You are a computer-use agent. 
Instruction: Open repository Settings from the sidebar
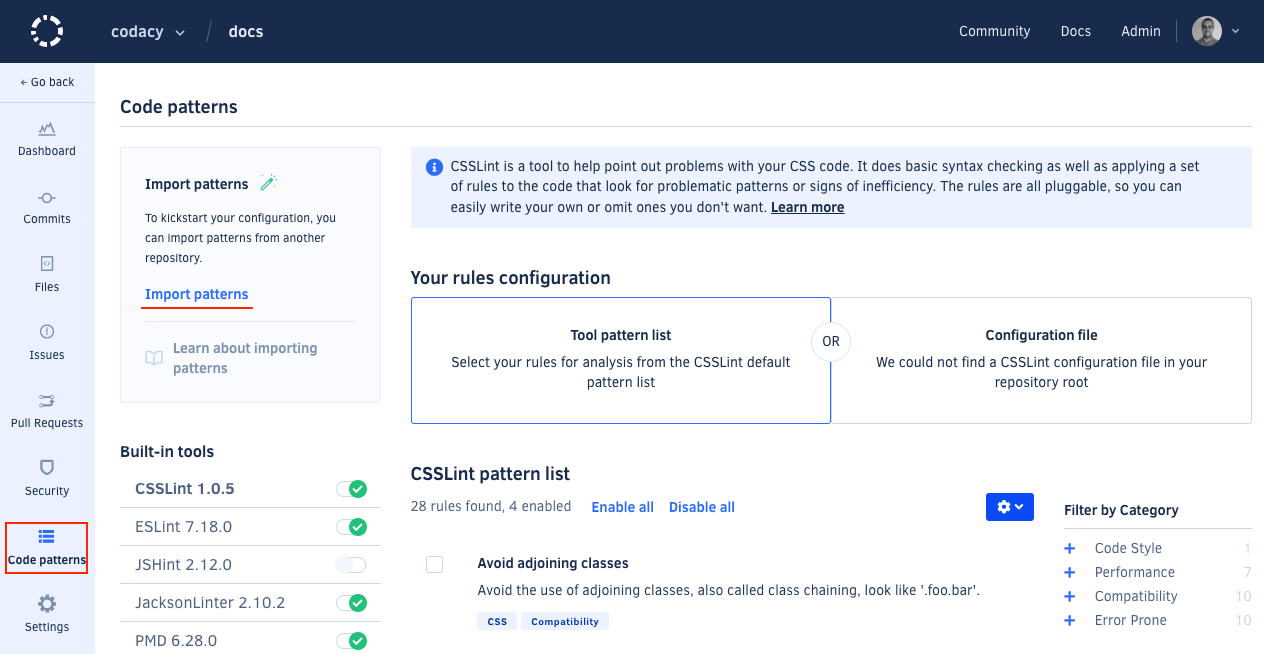(46, 615)
